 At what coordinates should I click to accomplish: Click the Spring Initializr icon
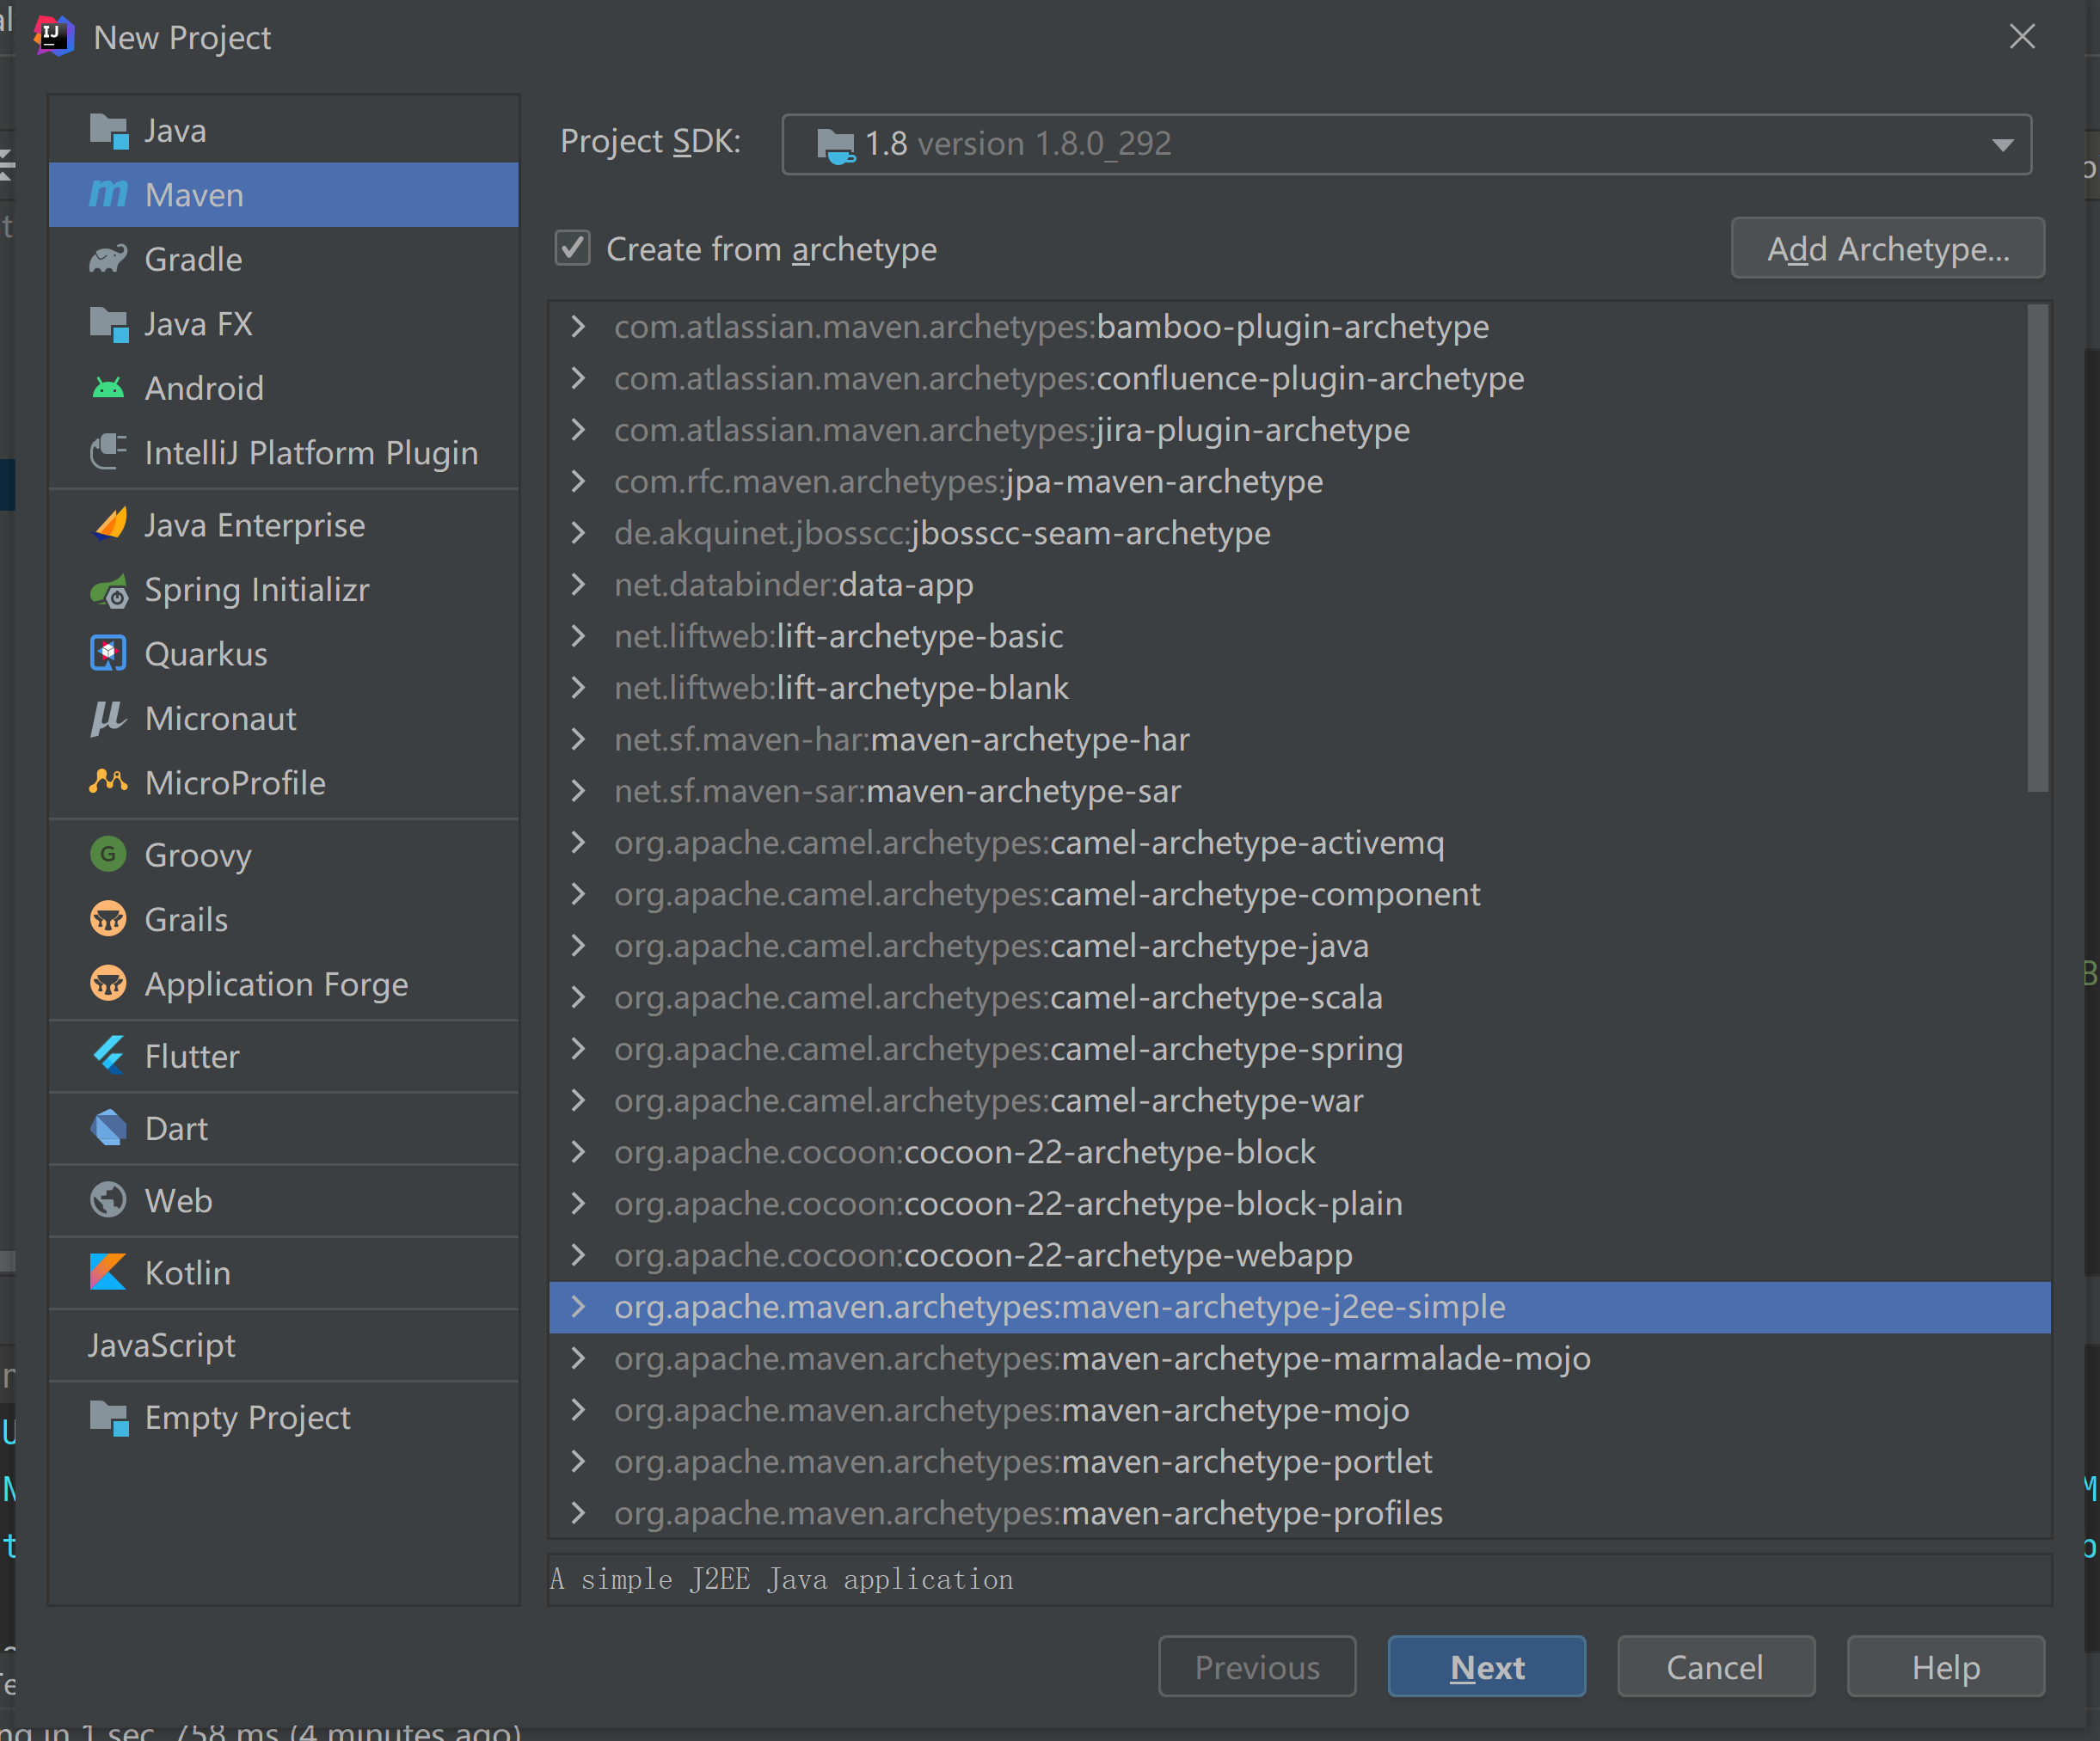pos(108,591)
